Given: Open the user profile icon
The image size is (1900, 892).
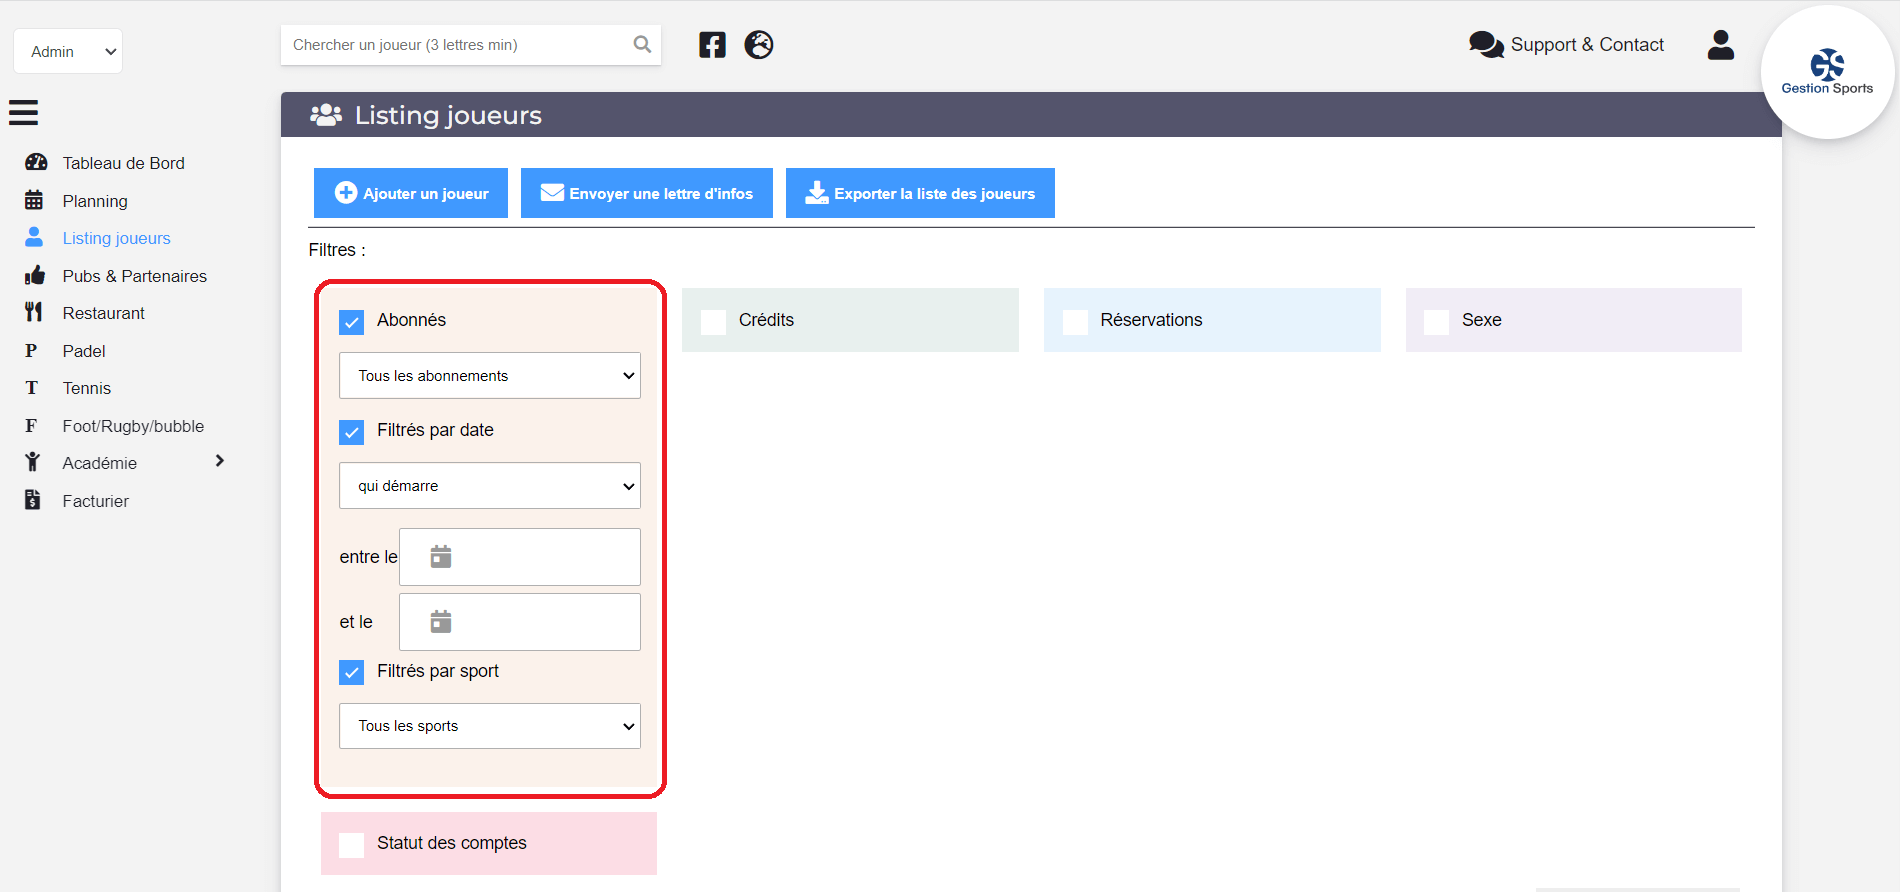Looking at the screenshot, I should [1721, 45].
